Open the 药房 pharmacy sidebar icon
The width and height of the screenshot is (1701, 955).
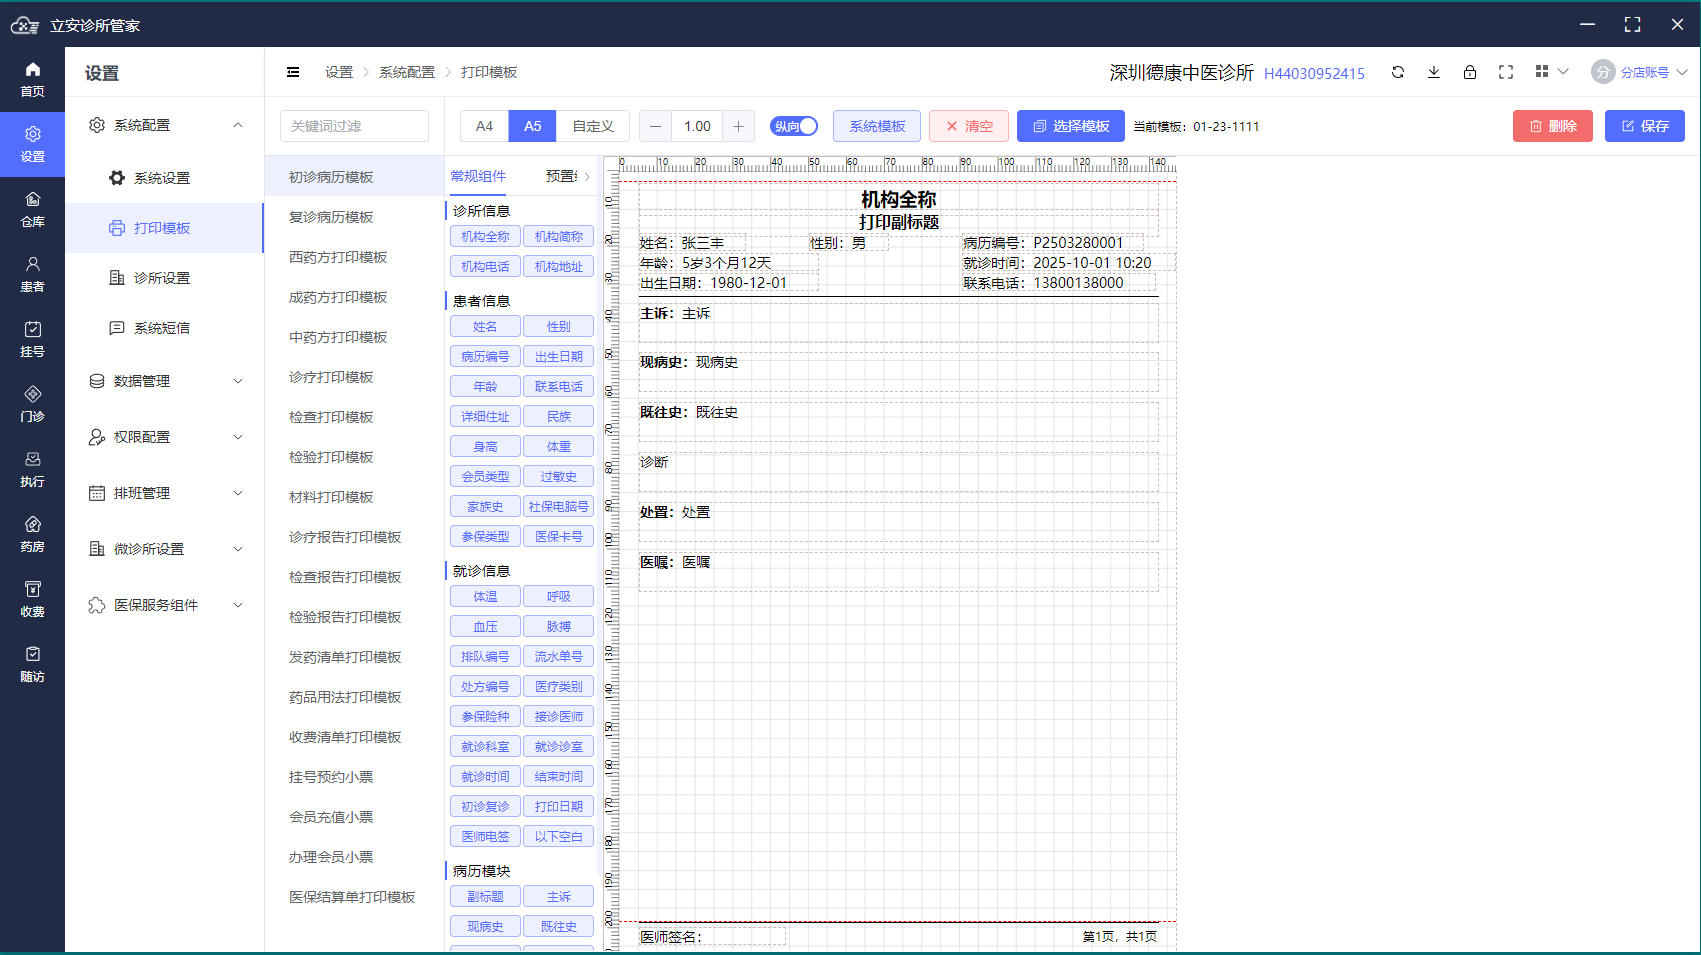pyautogui.click(x=32, y=534)
